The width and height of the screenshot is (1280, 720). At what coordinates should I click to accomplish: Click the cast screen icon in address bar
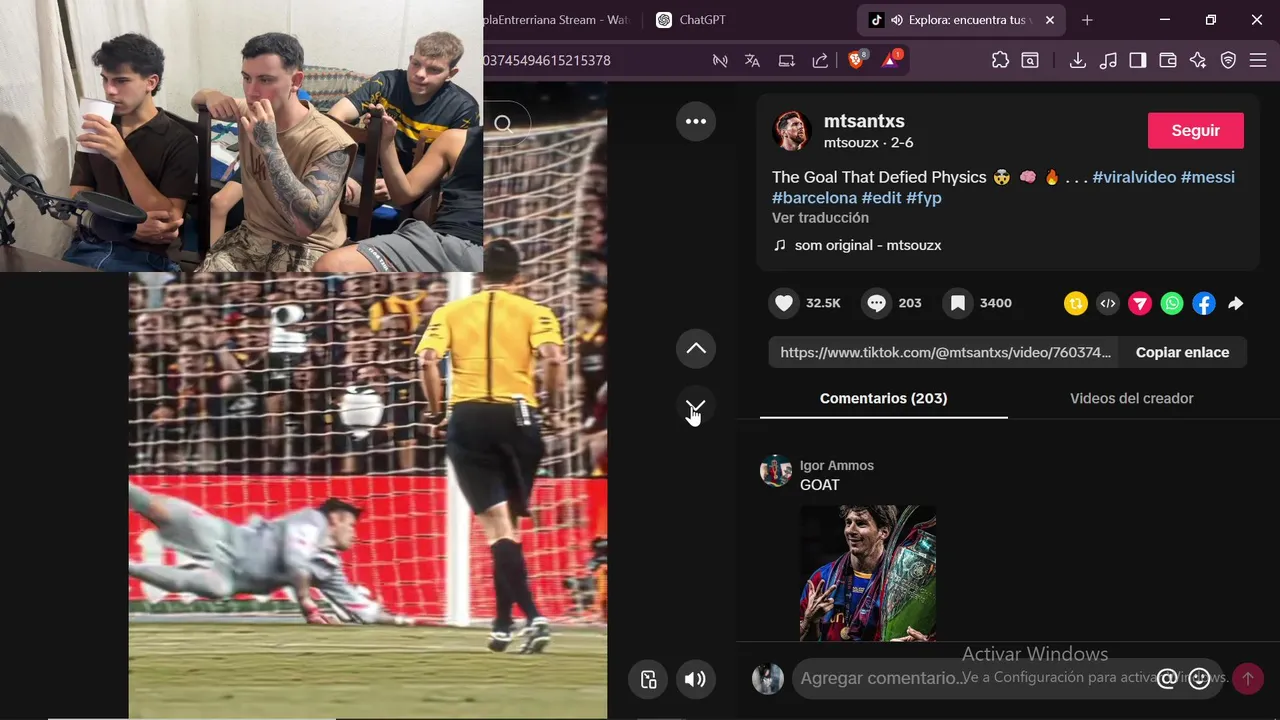pos(787,60)
